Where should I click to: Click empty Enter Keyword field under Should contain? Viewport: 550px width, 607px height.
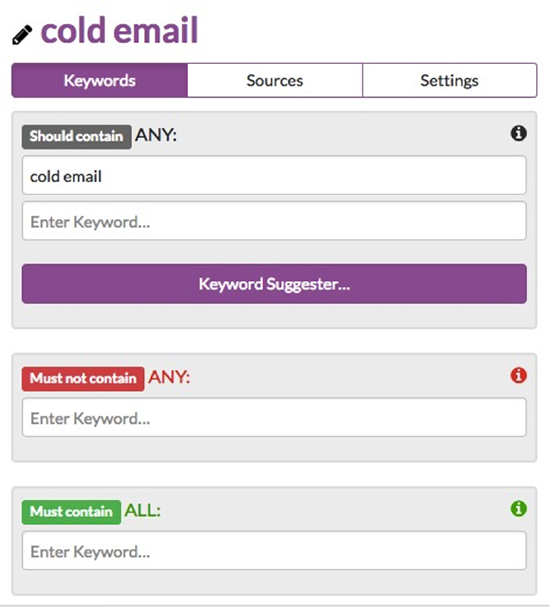(x=274, y=221)
